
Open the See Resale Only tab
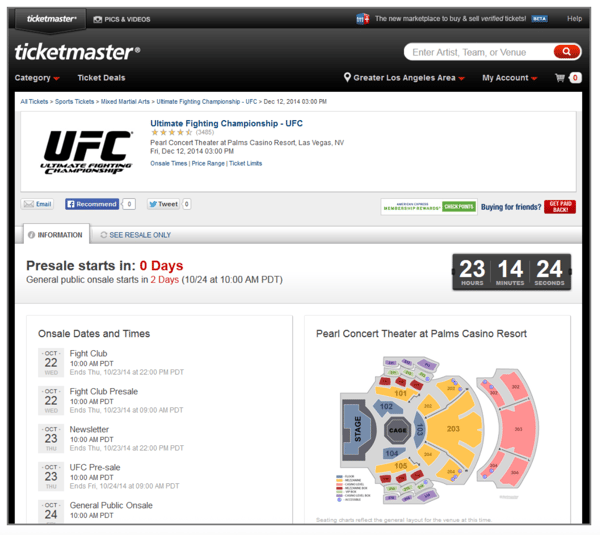[x=135, y=235]
